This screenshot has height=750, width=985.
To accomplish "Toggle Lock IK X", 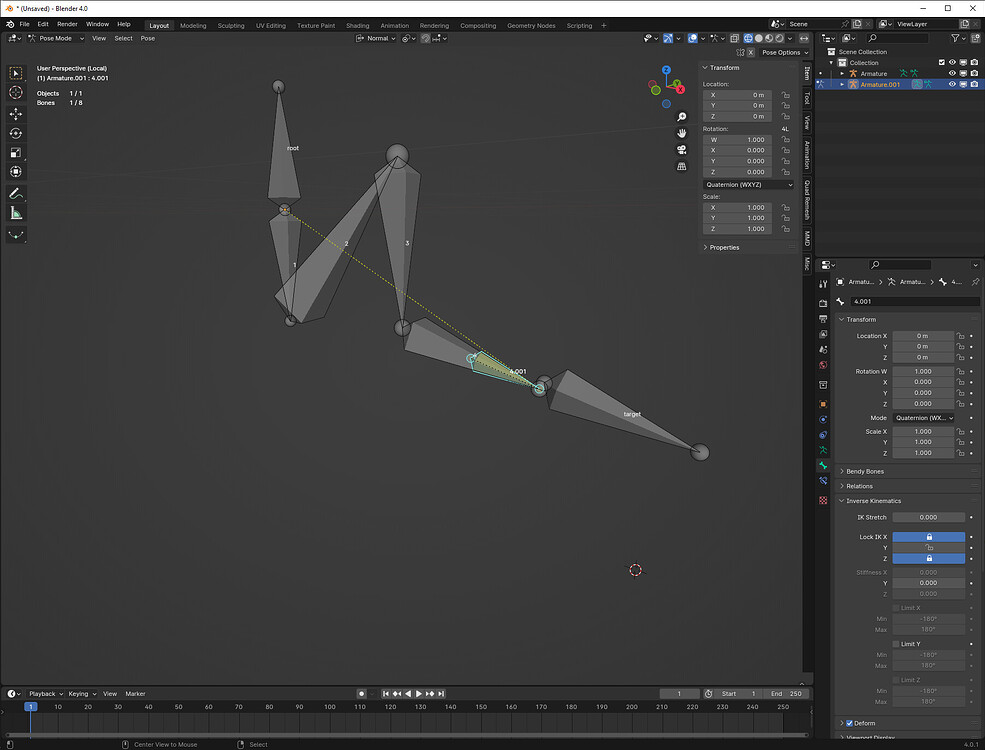I will pyautogui.click(x=928, y=537).
